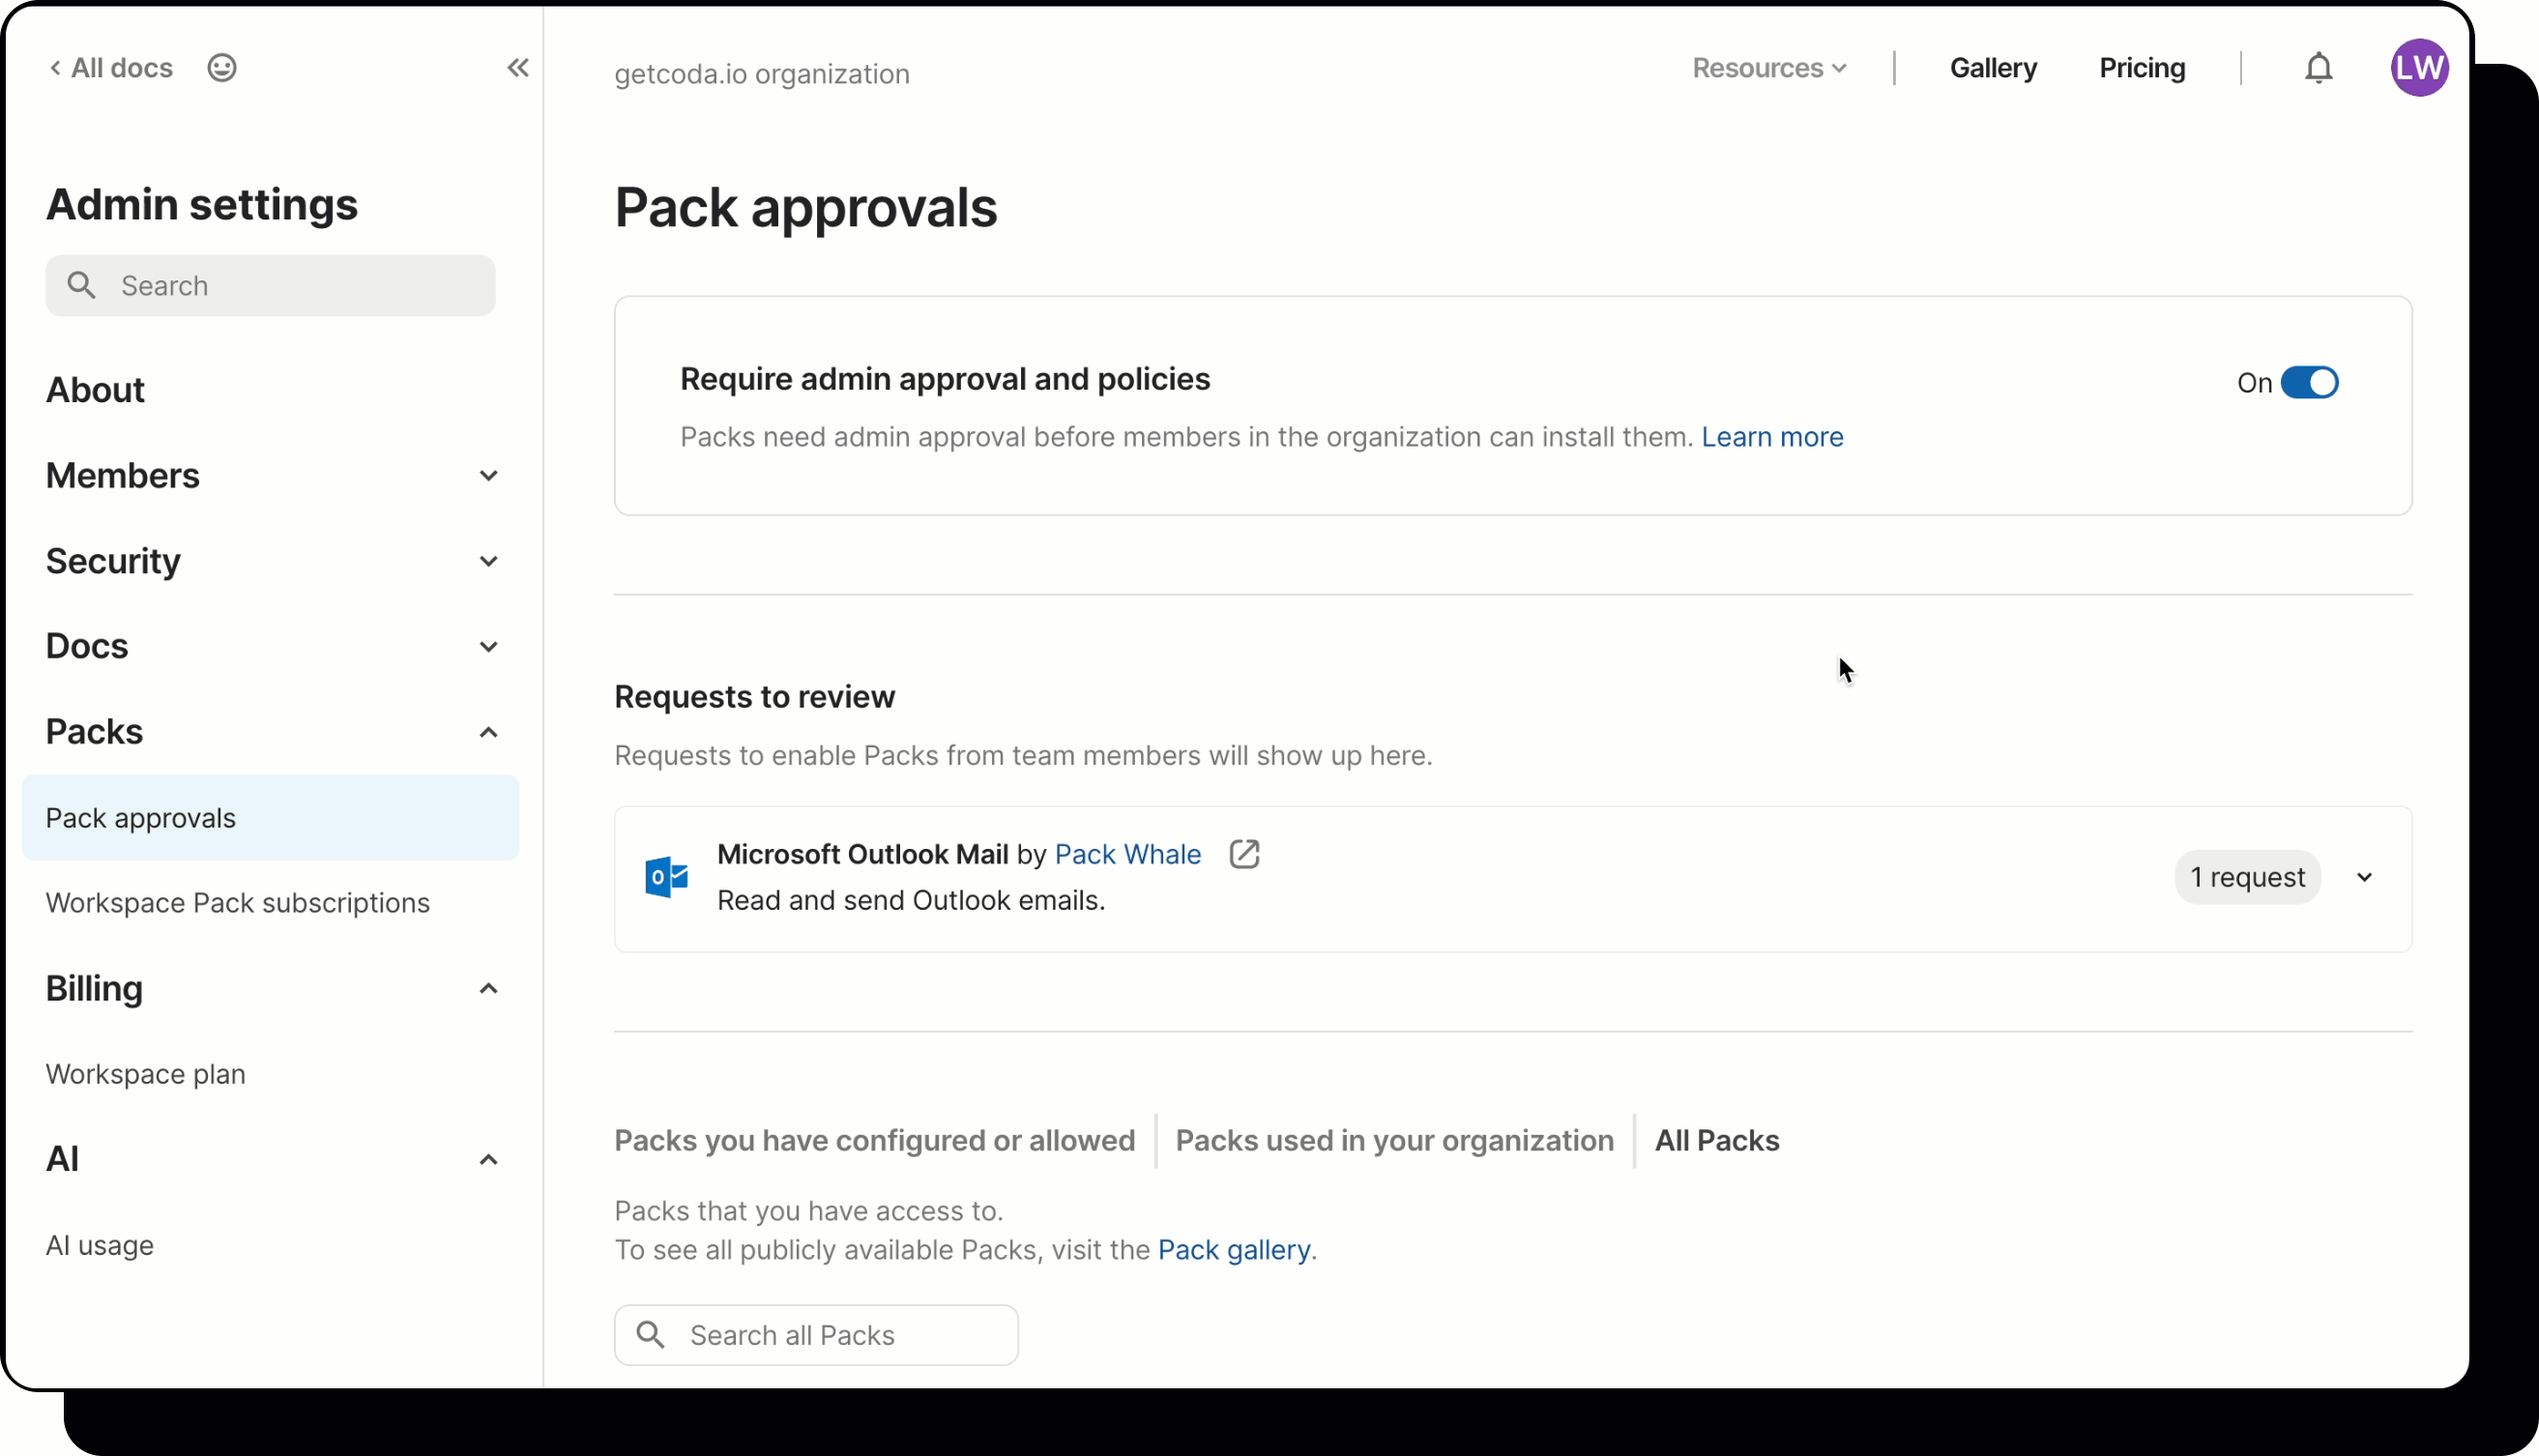Viewport: 2539px width, 1456px height.
Task: Switch to the All Packs tab
Action: 1716,1140
